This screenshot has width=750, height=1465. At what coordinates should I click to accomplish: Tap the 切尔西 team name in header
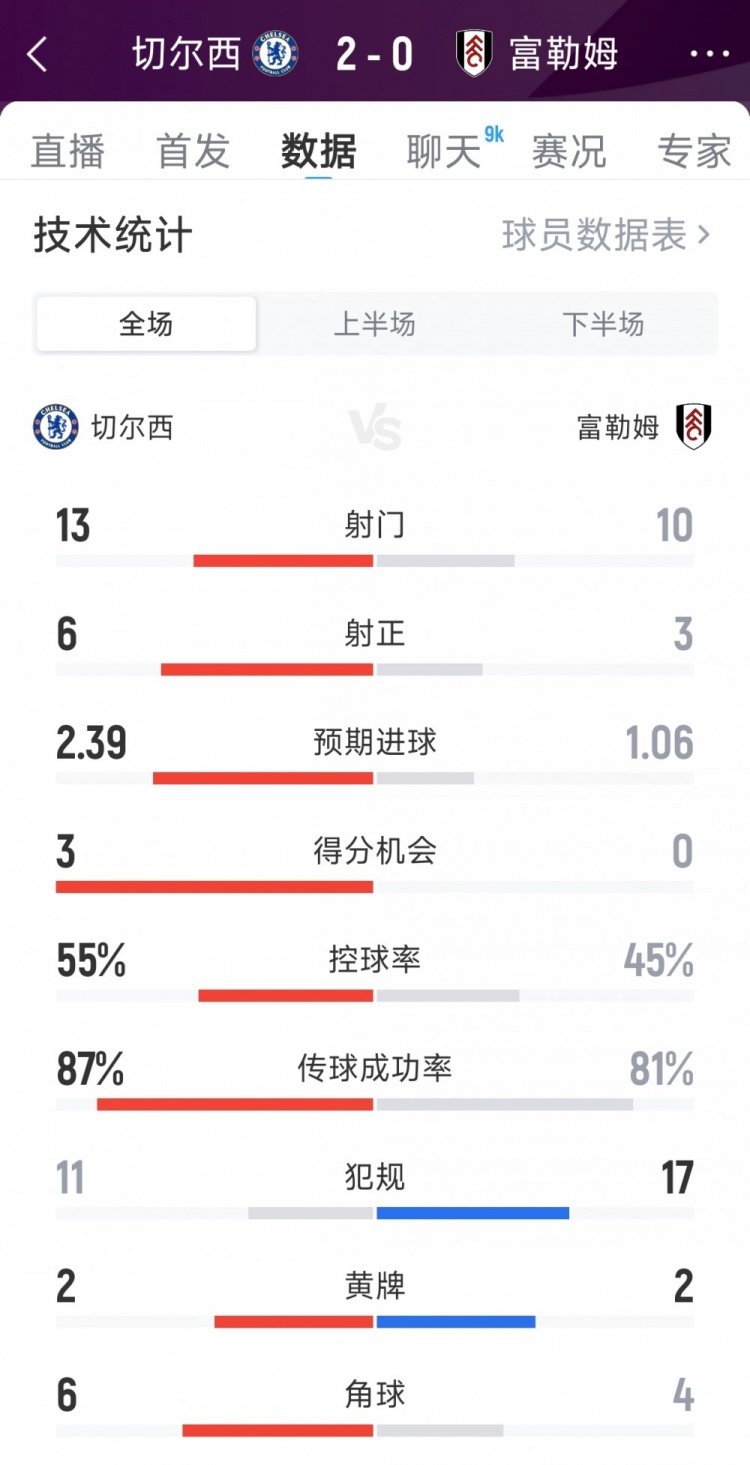point(187,54)
